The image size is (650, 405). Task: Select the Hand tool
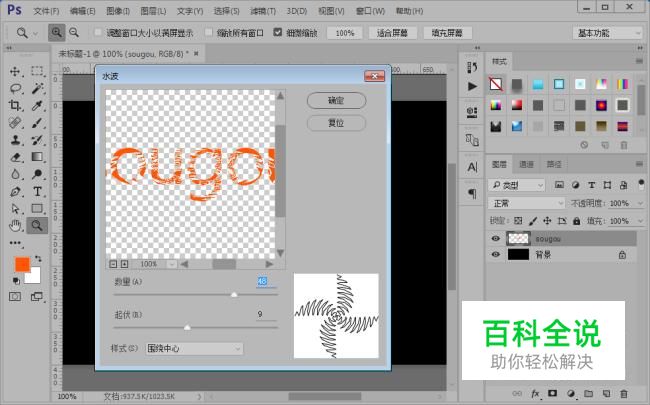click(15, 226)
